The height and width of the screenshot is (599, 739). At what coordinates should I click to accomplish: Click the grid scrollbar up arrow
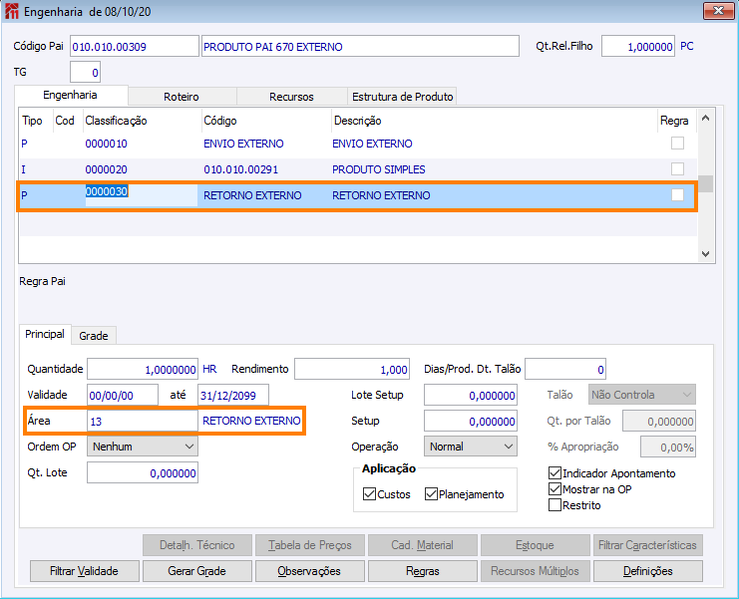click(706, 118)
